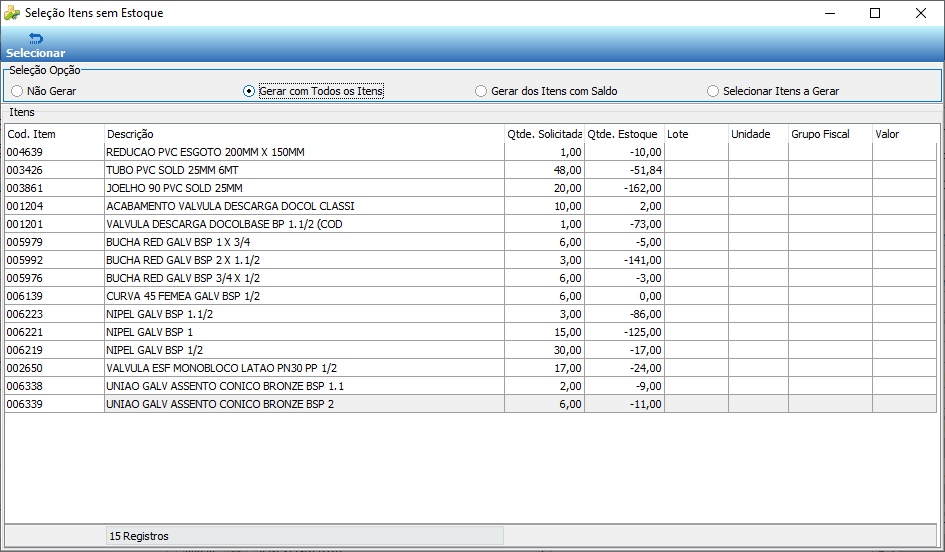Select row JOELHO 90 PVC SOLD 25MM
945x552 pixels.
tap(471, 188)
